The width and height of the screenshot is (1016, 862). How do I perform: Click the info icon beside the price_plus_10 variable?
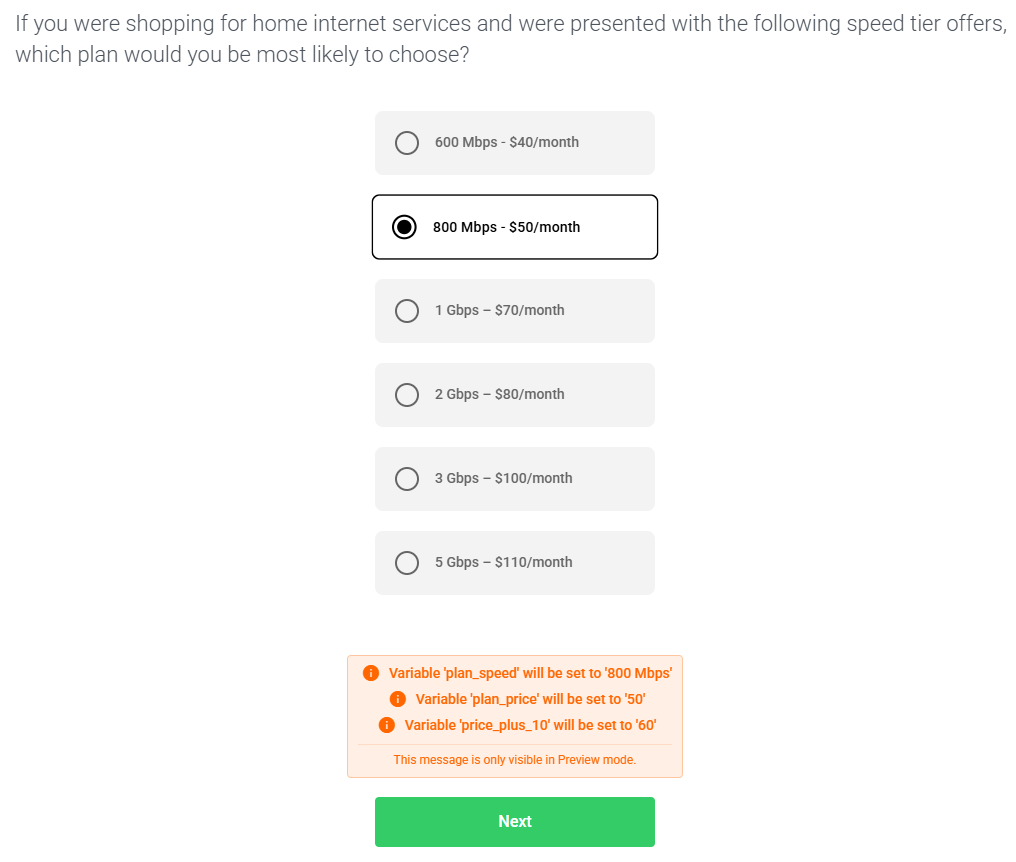(x=387, y=725)
